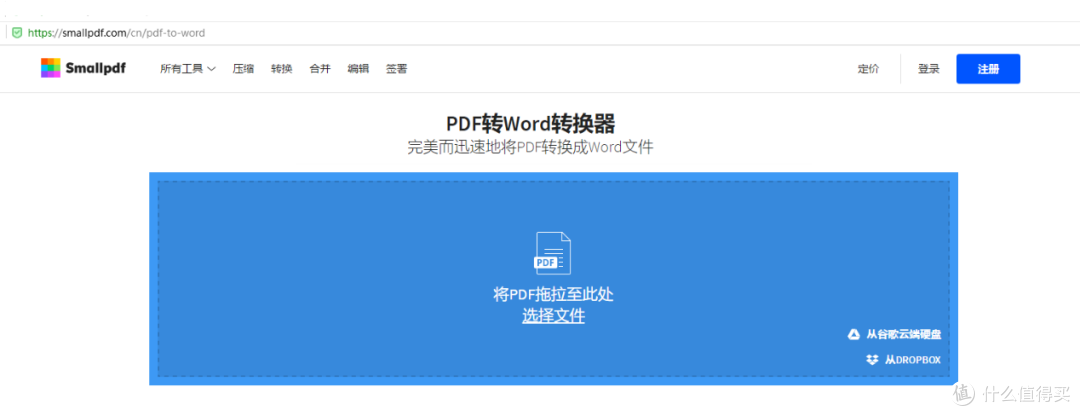1080x416 pixels.
Task: Click the 完美而迅速地将PDF转换成Word文件 subtitle
Action: click(x=530, y=147)
